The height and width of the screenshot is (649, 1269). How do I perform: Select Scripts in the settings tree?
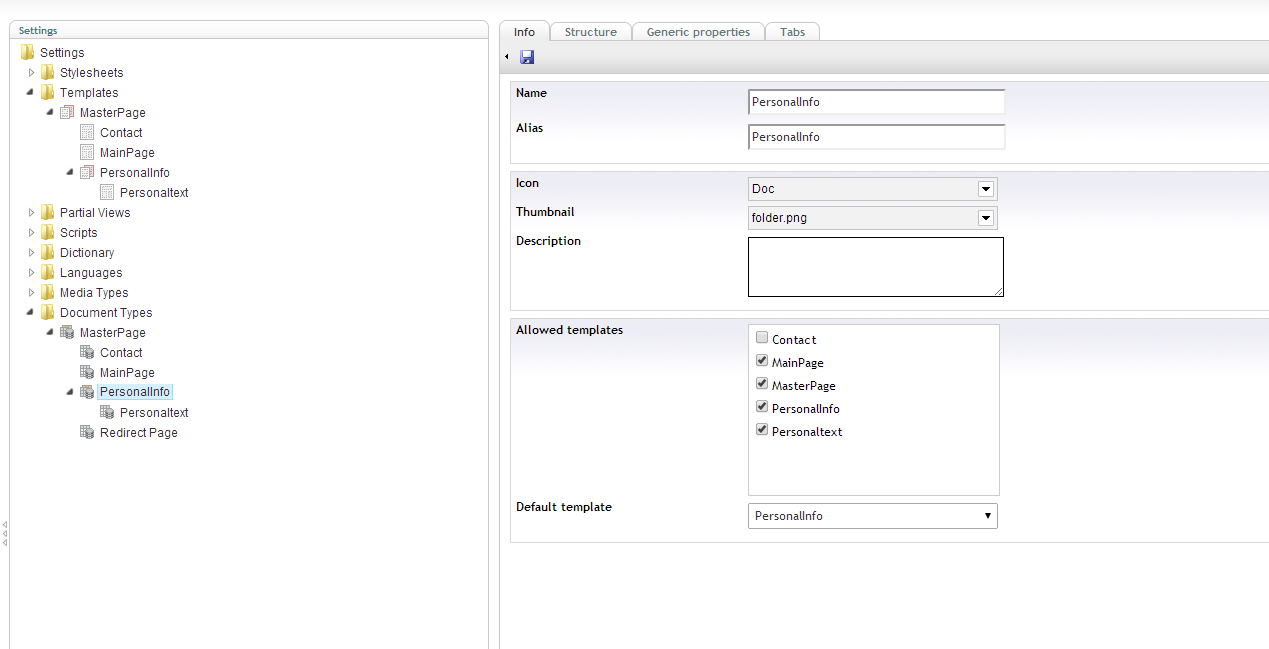tap(78, 232)
